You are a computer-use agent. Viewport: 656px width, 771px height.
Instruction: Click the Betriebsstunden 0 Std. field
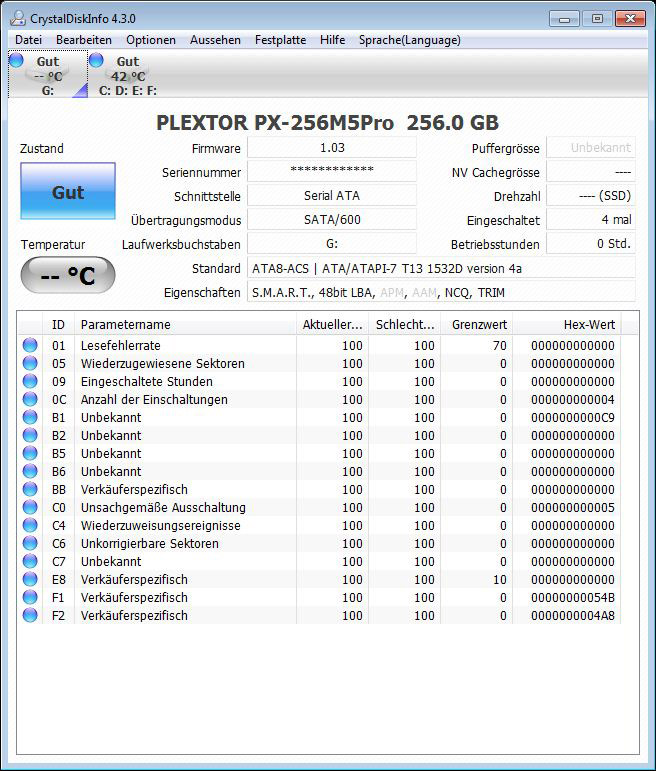click(591, 243)
